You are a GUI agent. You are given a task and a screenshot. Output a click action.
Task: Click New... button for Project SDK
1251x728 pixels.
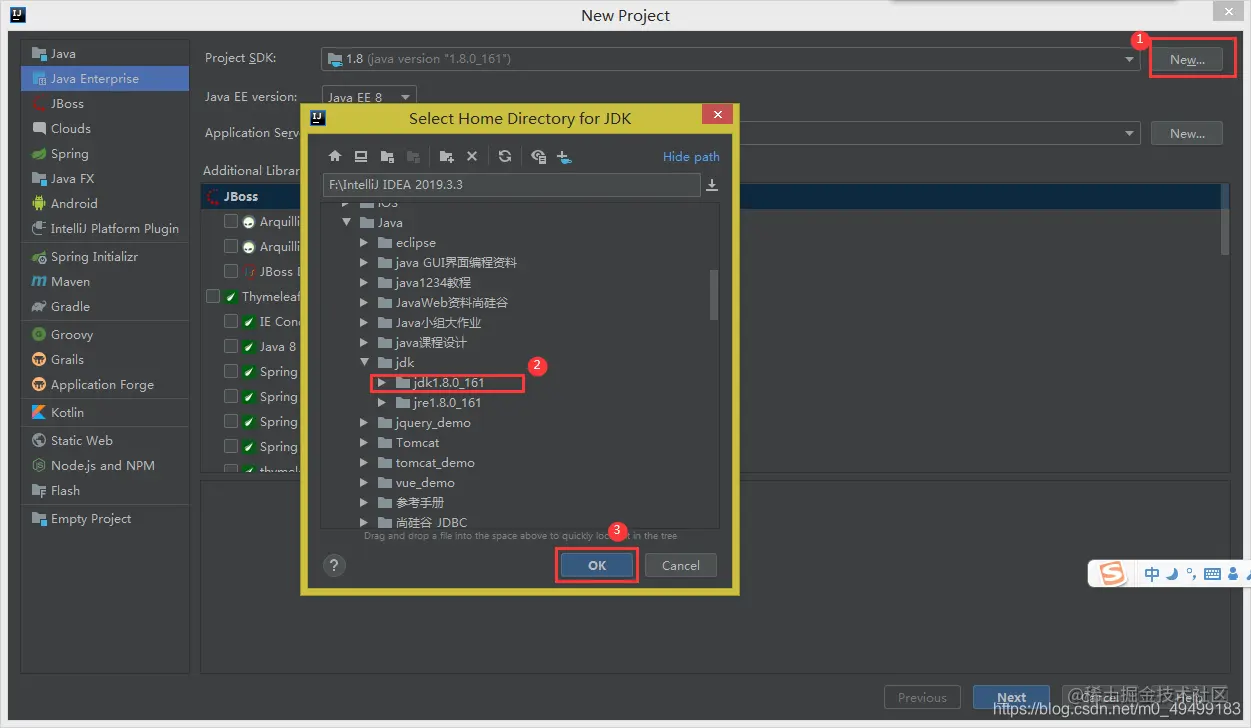click(x=1187, y=59)
